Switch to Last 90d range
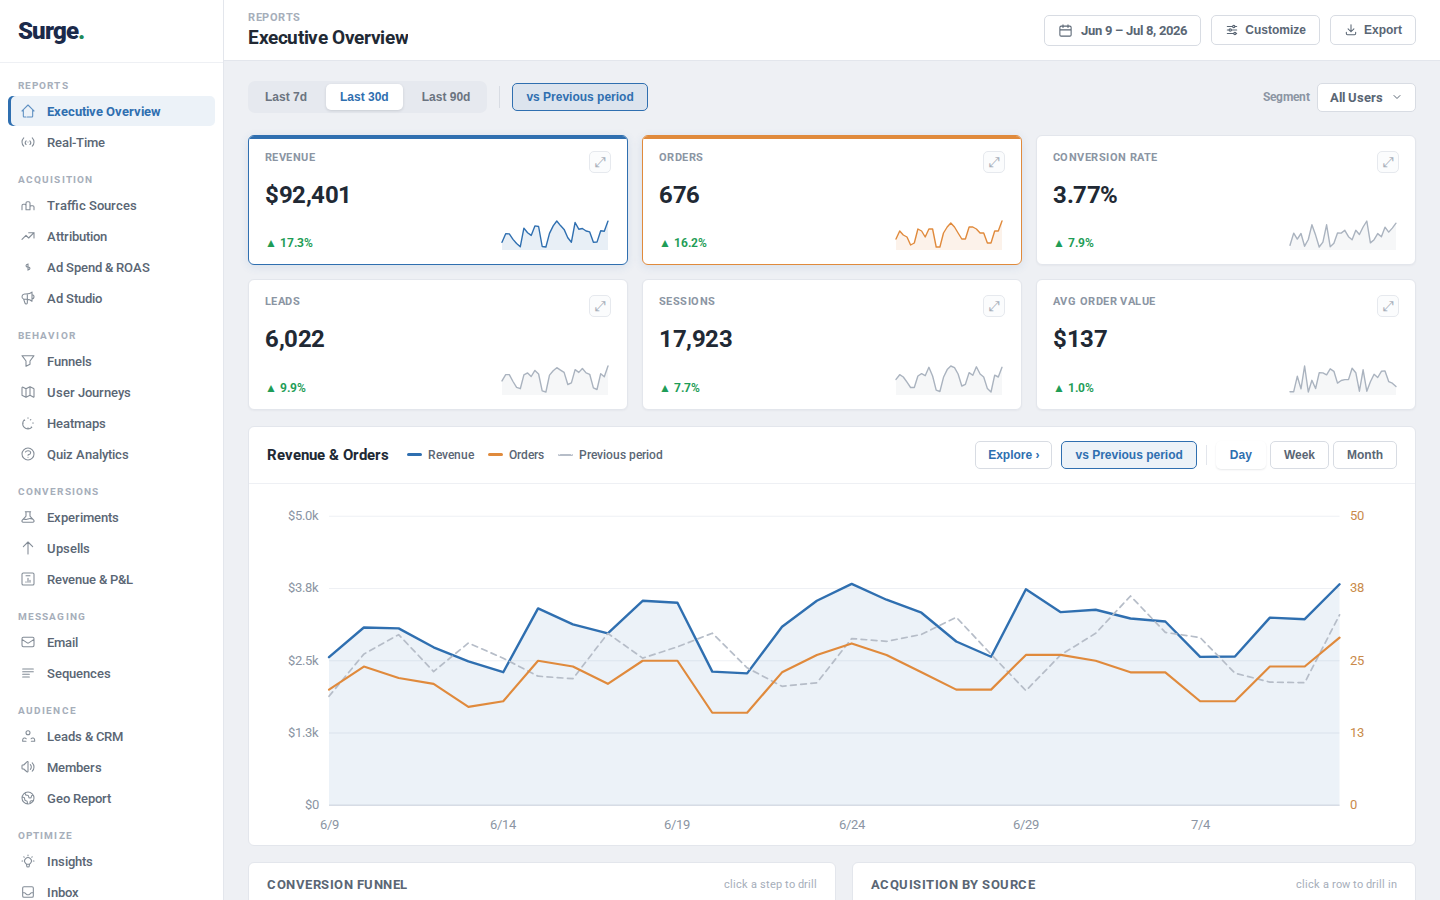This screenshot has height=900, width=1440. click(446, 97)
